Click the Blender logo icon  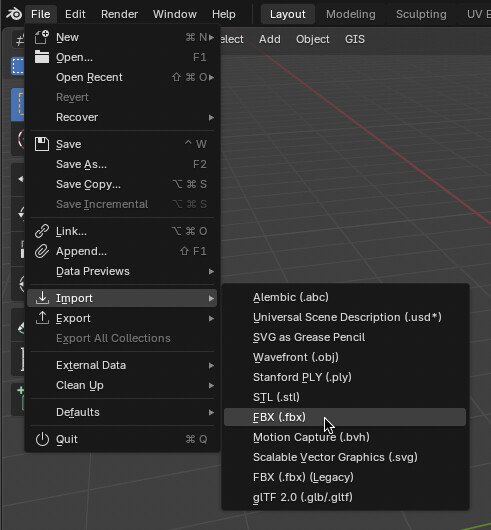14,14
